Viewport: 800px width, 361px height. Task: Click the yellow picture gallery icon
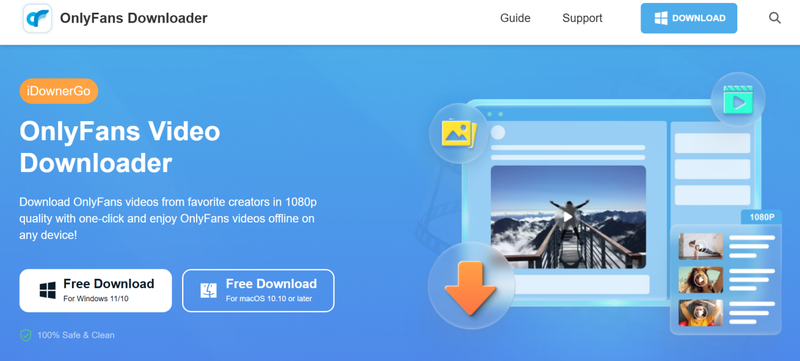tap(459, 133)
